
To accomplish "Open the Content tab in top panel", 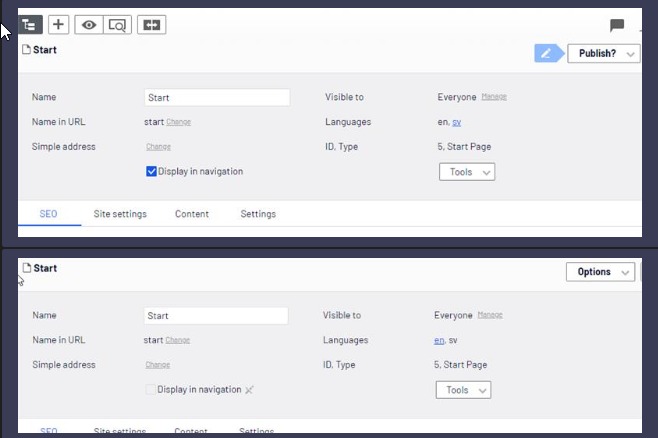I will pyautogui.click(x=192, y=214).
